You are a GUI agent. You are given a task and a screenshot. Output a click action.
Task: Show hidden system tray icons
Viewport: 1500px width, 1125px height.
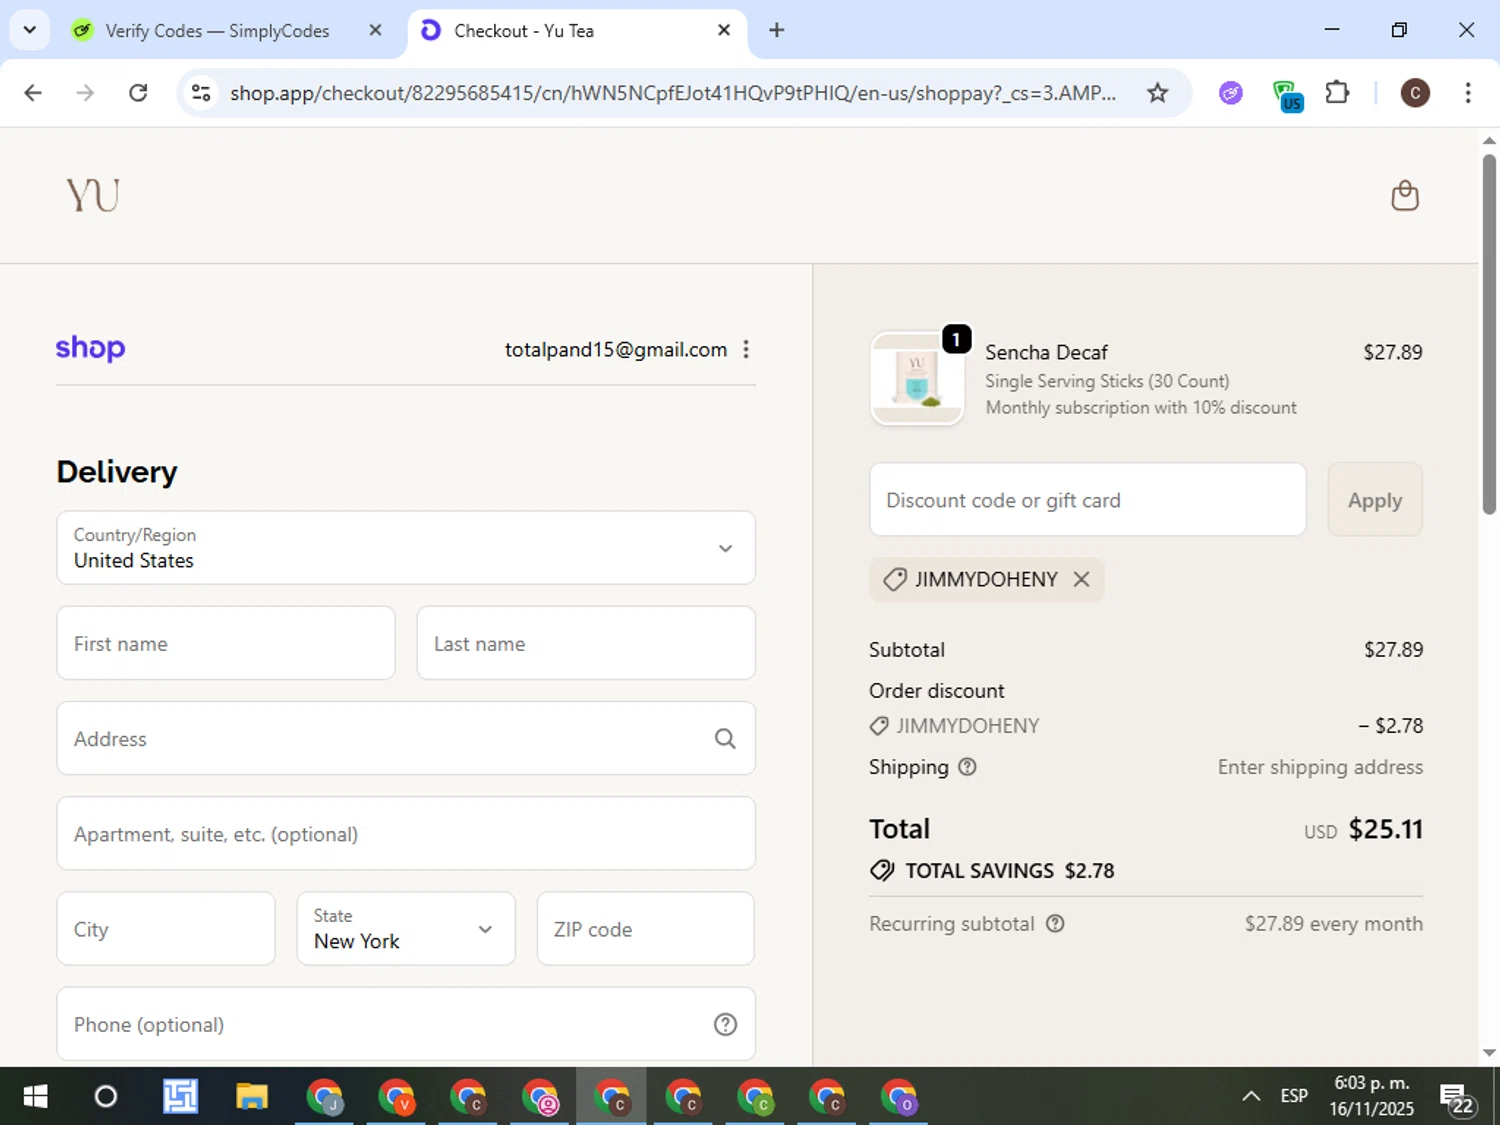pyautogui.click(x=1250, y=1096)
